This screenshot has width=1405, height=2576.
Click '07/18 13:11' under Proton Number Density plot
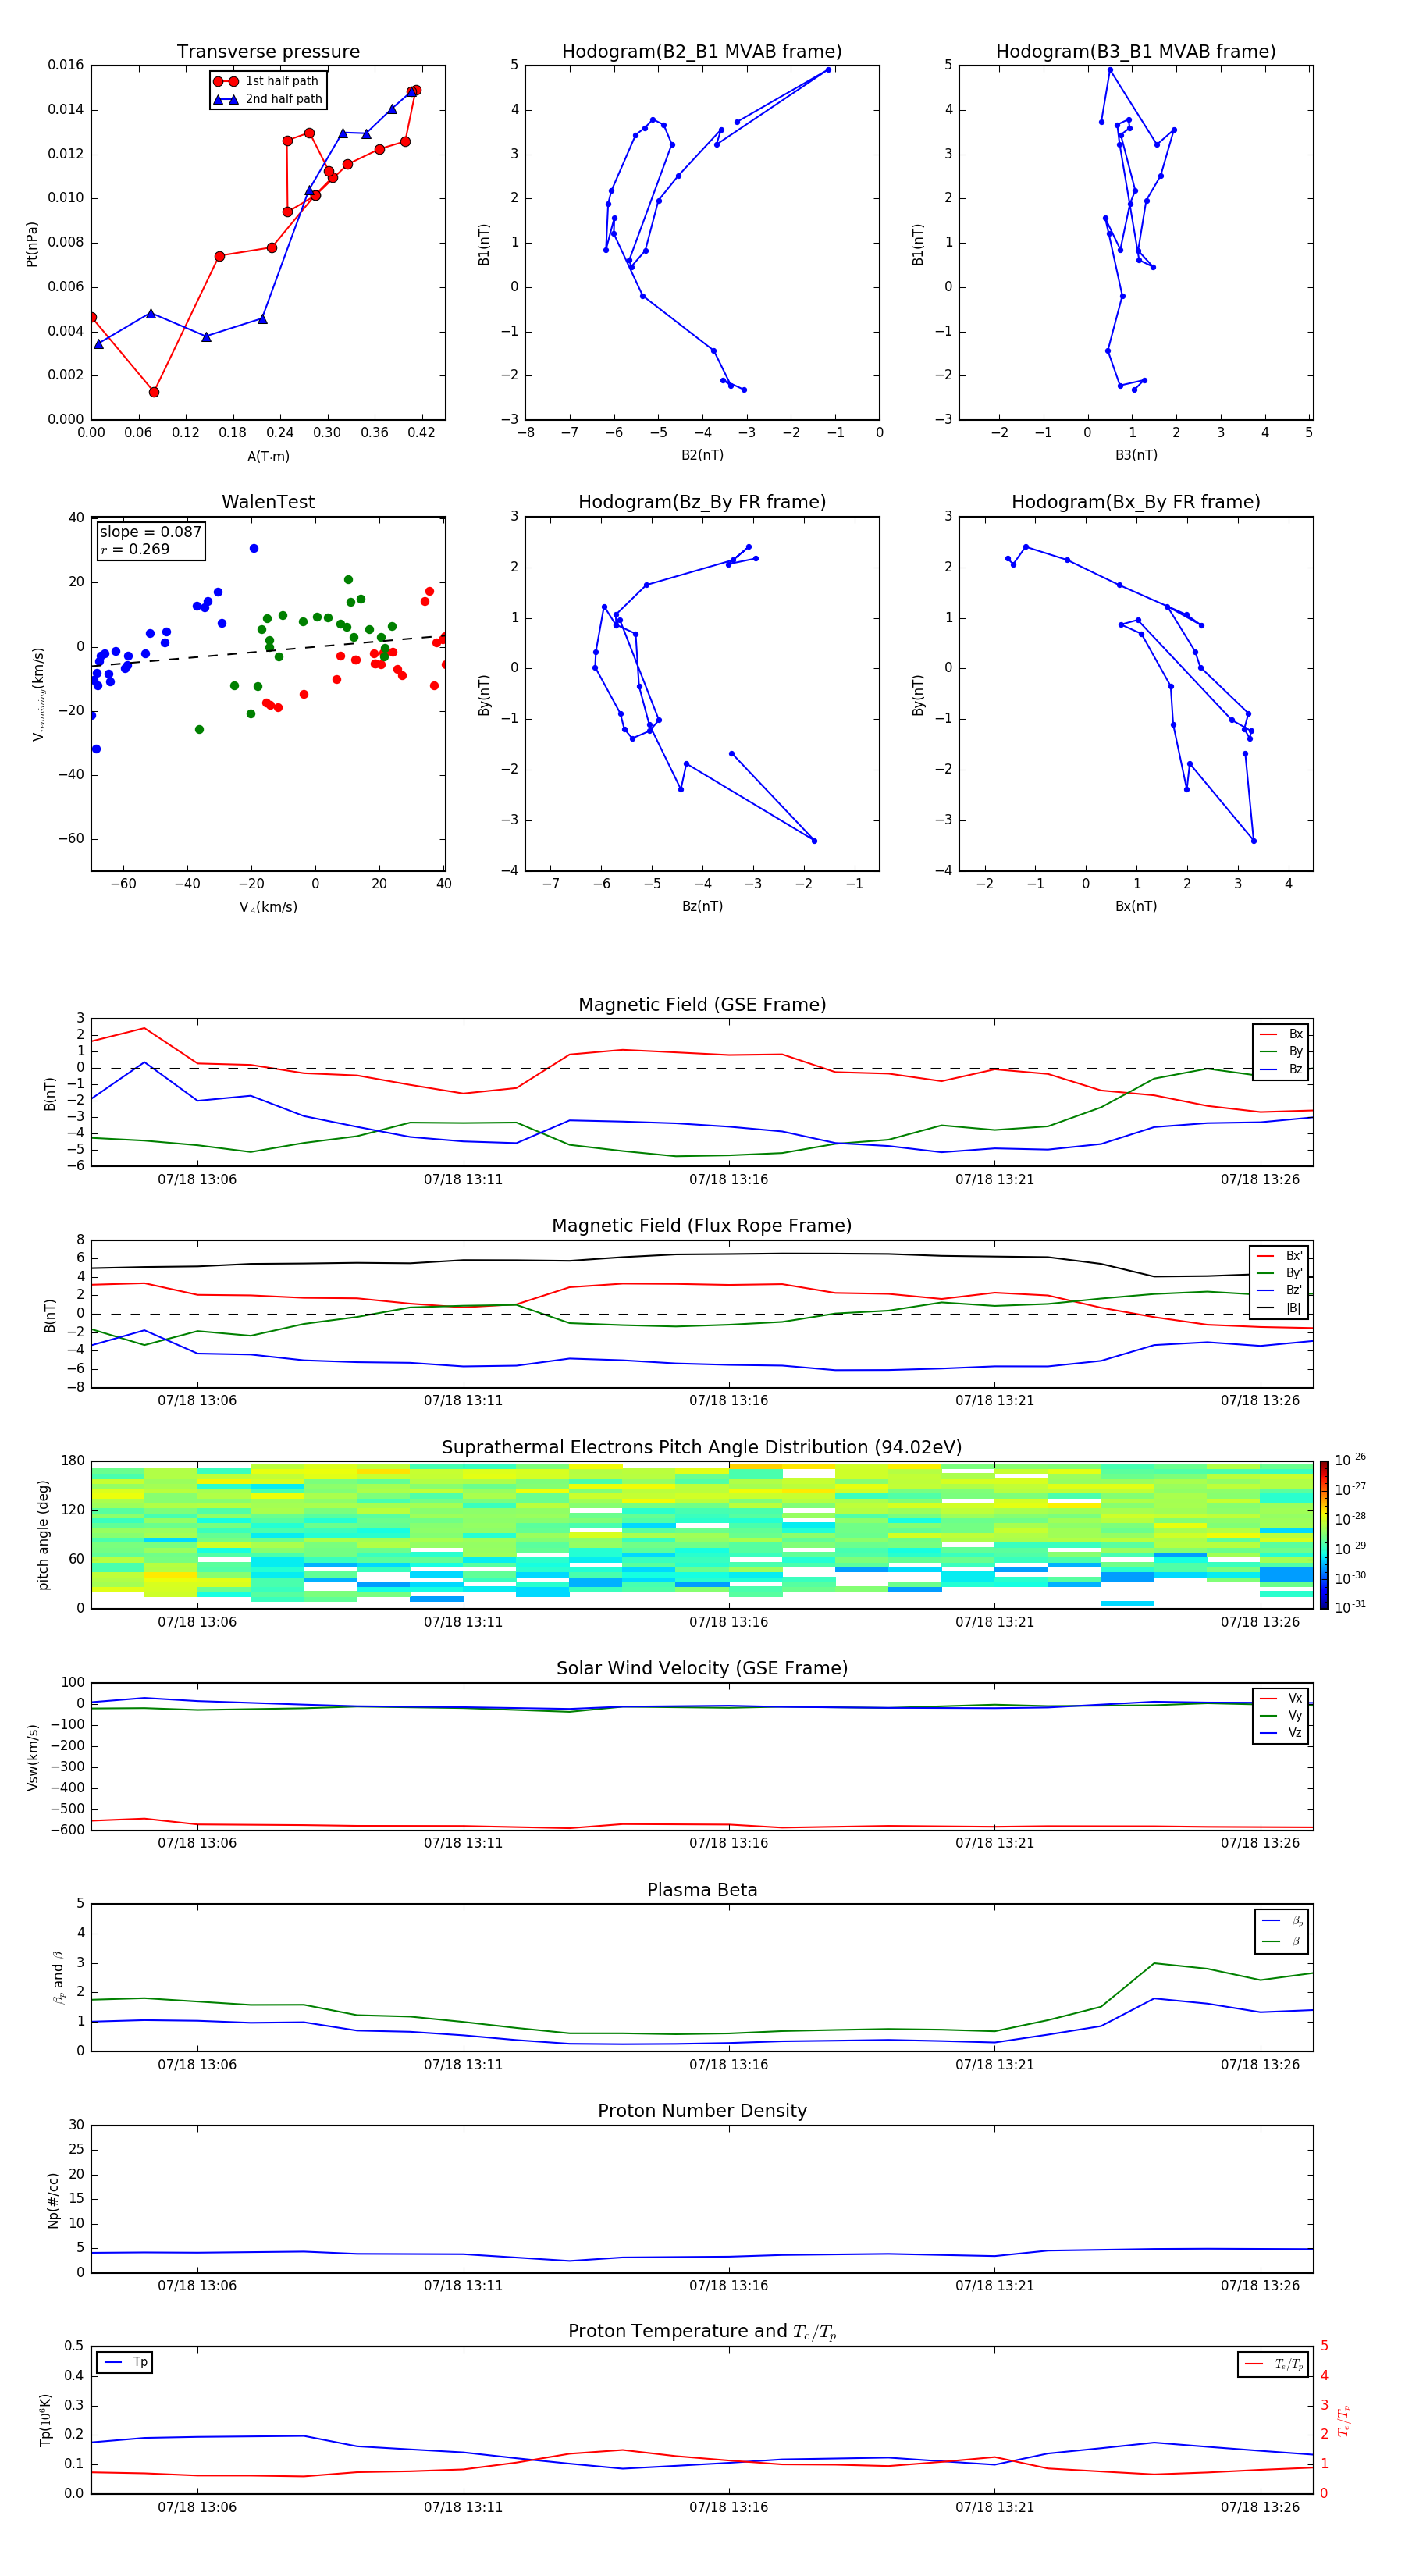[463, 2286]
